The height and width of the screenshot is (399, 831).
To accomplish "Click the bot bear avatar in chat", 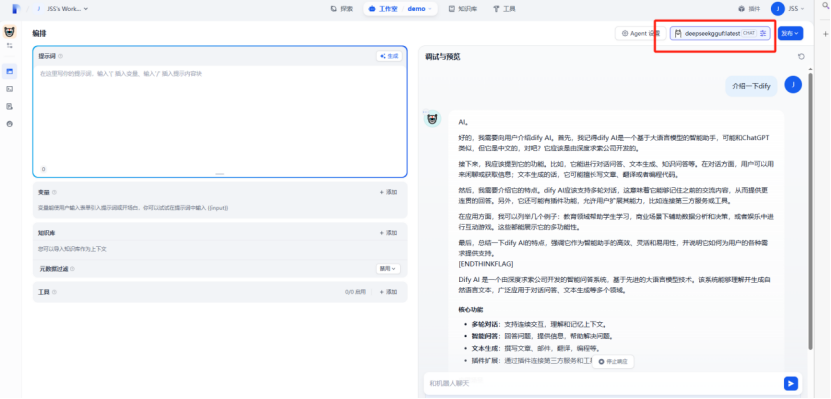I will pos(432,119).
